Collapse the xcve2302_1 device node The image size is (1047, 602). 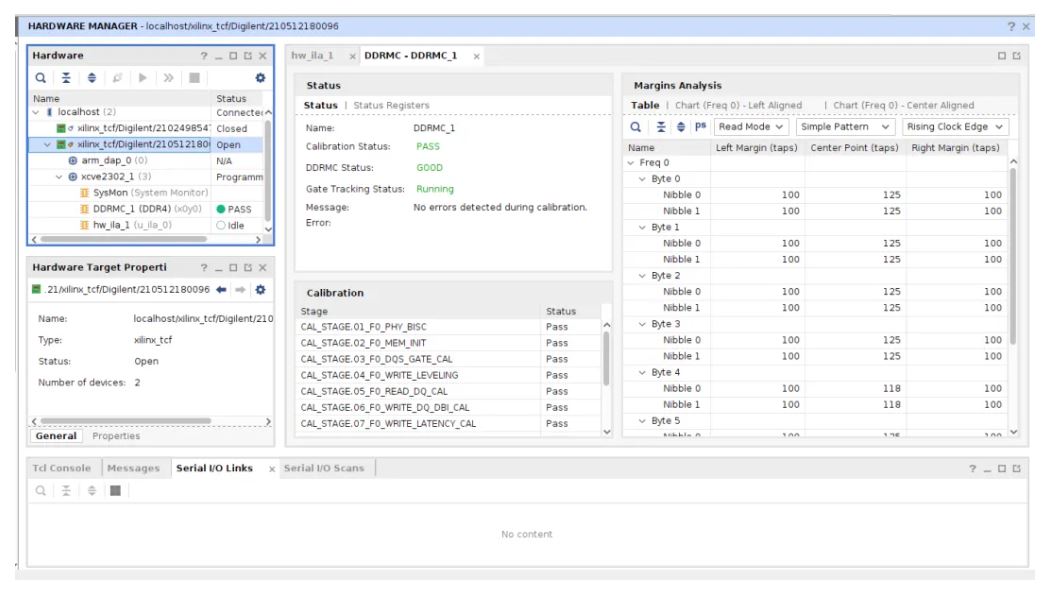coord(59,177)
